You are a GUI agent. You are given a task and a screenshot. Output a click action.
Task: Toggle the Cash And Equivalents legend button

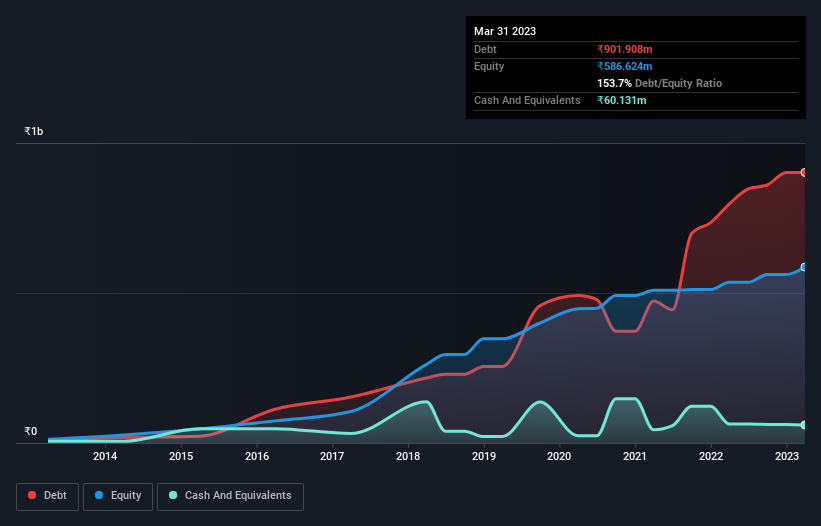230,496
